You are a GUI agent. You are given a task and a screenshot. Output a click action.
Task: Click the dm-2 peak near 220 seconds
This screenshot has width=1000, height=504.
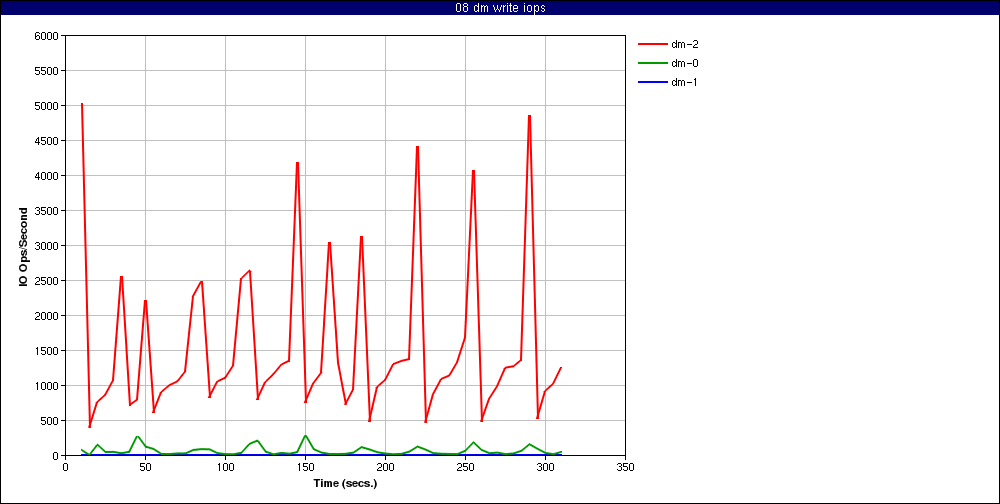[x=417, y=147]
